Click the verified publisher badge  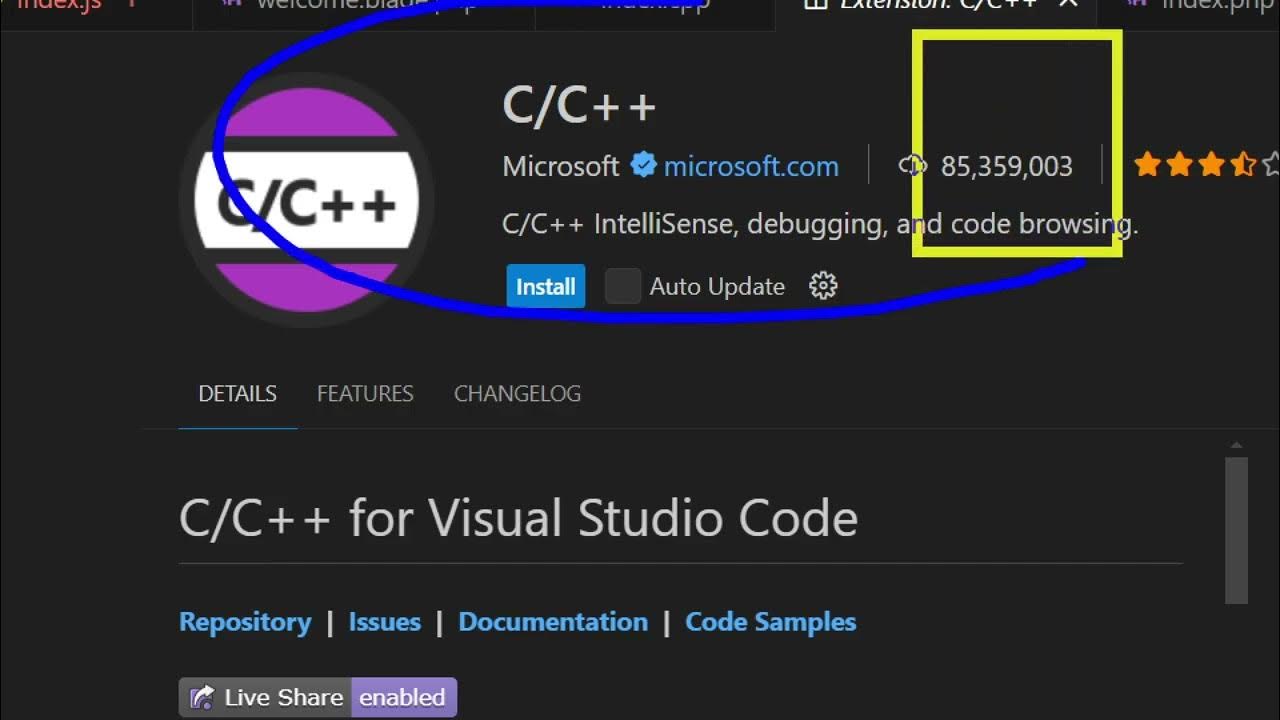click(643, 165)
